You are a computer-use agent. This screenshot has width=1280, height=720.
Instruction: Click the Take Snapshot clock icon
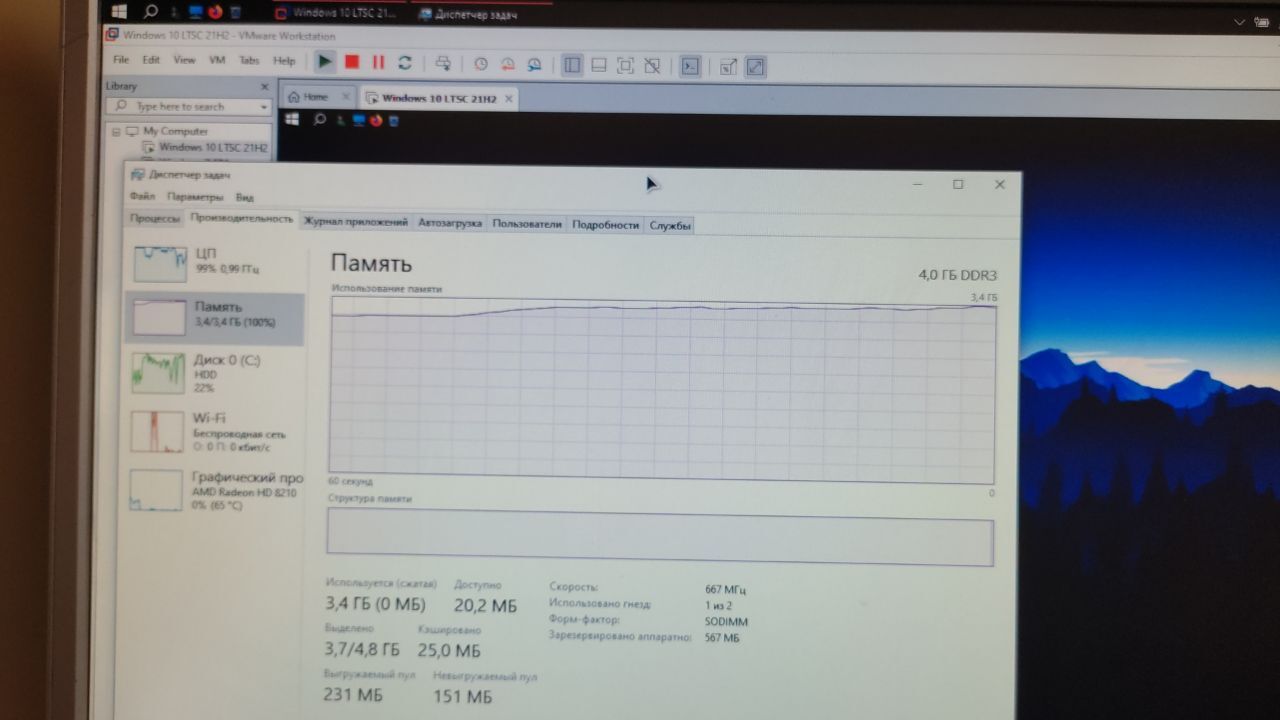point(481,64)
